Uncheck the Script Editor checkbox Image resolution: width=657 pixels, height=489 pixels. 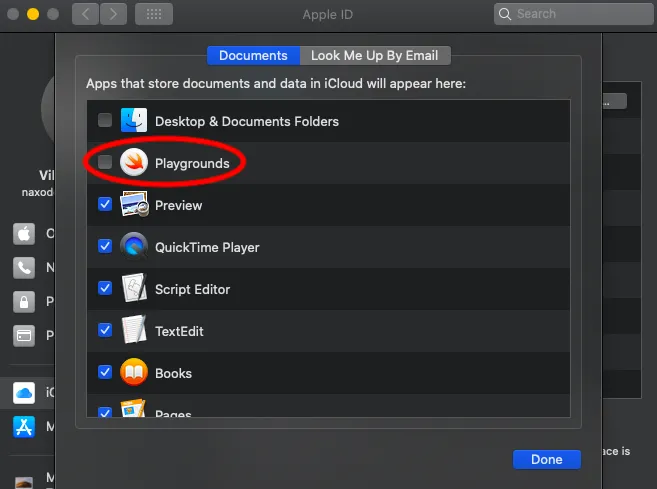coord(105,288)
